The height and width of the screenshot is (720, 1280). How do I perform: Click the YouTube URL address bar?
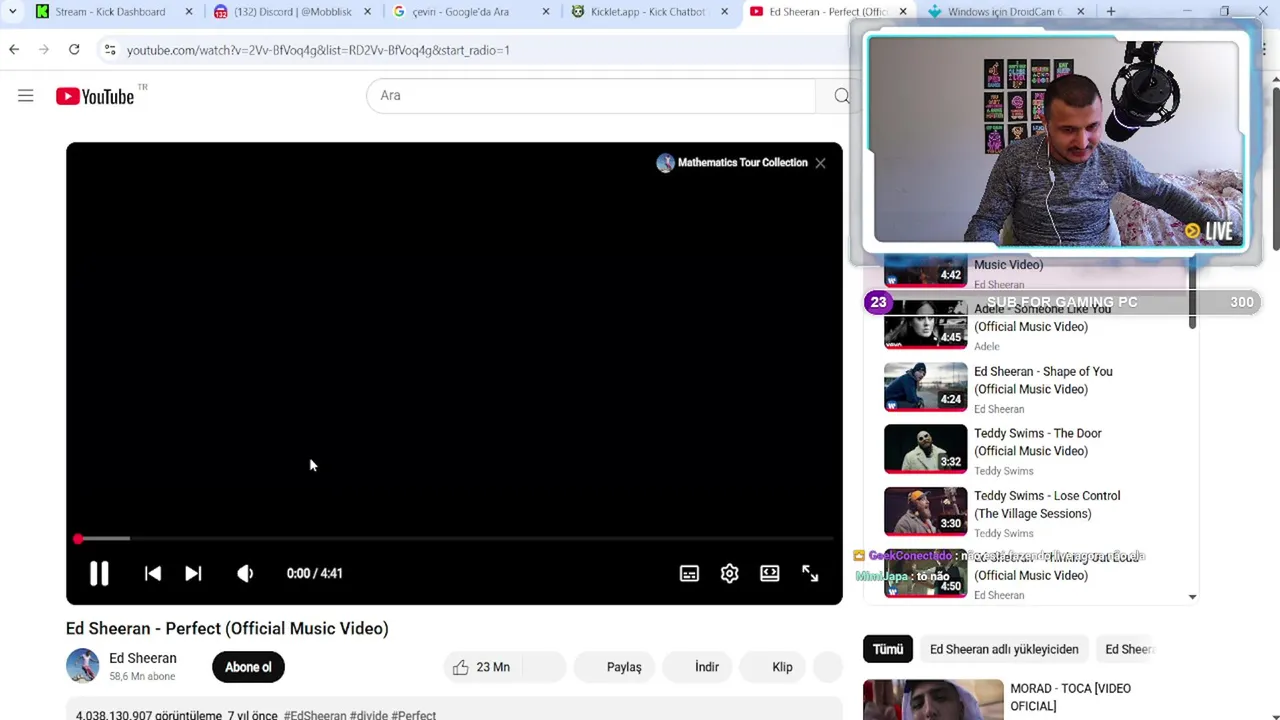(x=318, y=50)
